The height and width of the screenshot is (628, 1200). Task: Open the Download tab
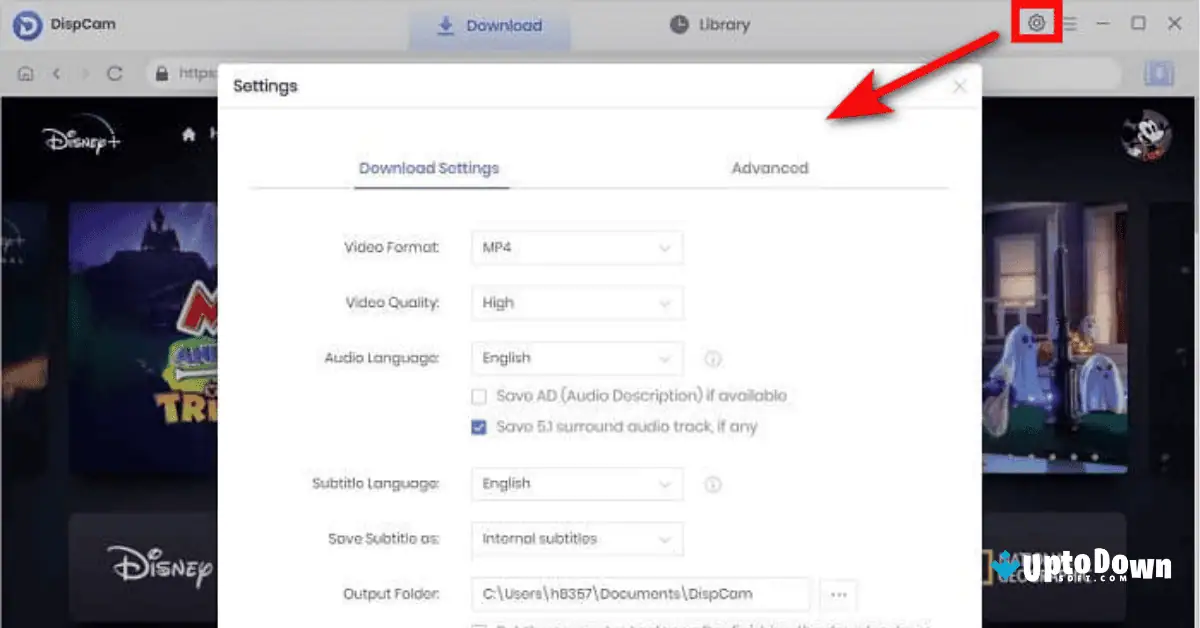[x=489, y=25]
